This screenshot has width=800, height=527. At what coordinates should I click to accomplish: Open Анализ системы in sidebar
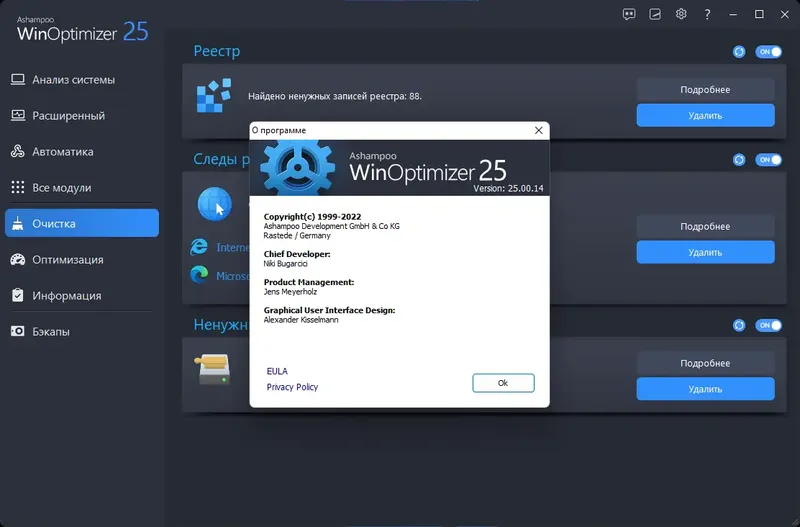point(82,80)
